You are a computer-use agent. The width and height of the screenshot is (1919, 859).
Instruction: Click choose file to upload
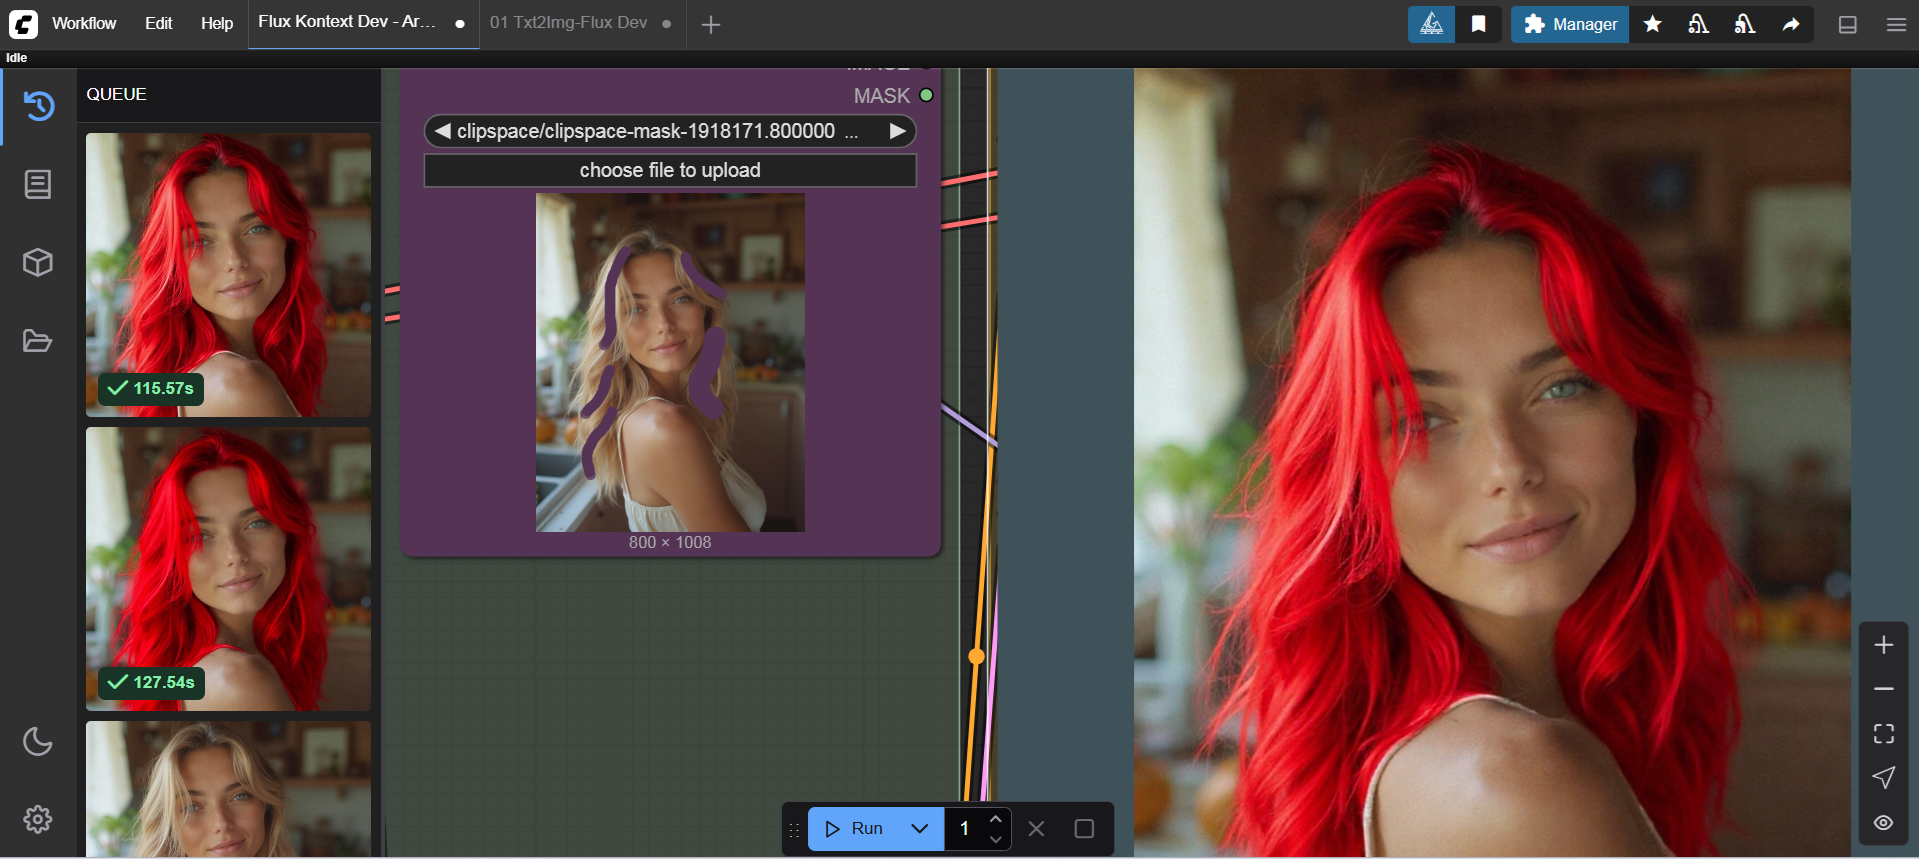(x=670, y=170)
